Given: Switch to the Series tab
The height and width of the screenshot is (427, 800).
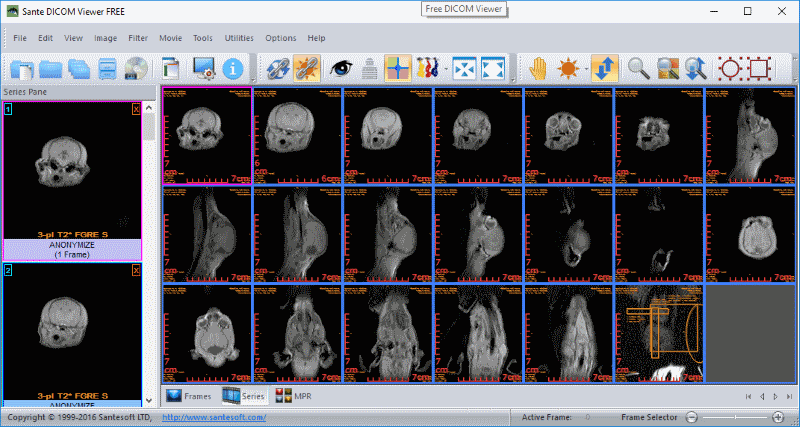Looking at the screenshot, I should click(244, 396).
